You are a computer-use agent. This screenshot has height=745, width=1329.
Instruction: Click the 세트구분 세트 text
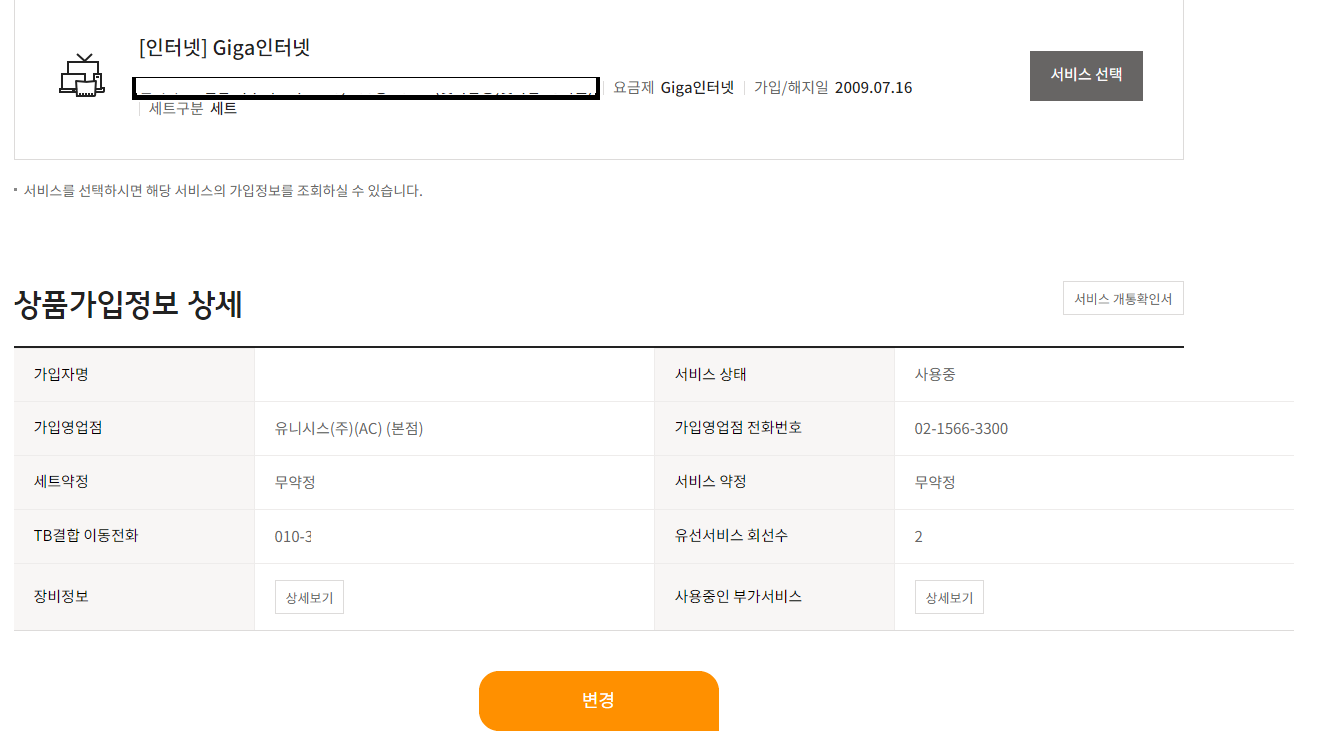[193, 108]
